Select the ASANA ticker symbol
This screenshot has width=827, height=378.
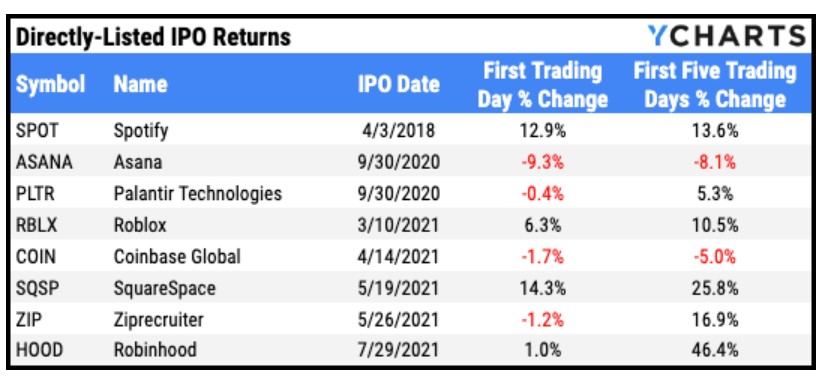[x=44, y=162]
